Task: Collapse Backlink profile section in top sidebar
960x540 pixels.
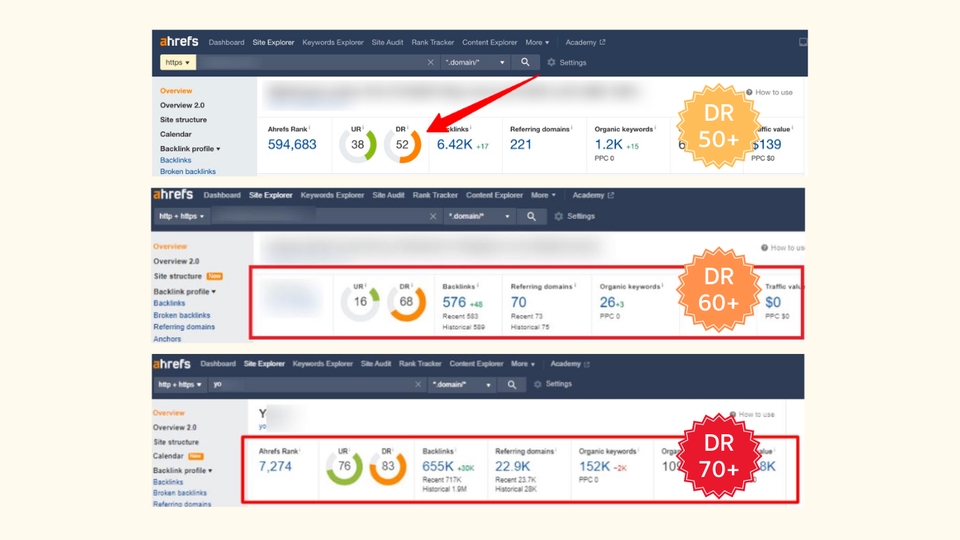Action: 190,149
